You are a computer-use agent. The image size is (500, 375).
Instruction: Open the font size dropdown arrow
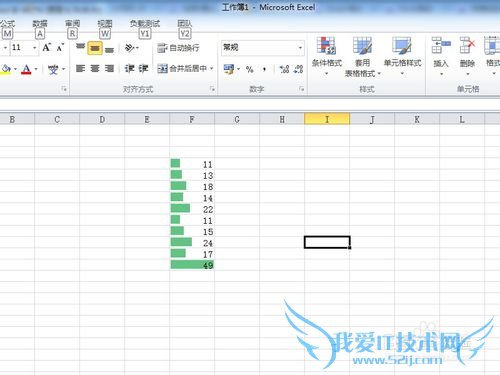(34, 48)
